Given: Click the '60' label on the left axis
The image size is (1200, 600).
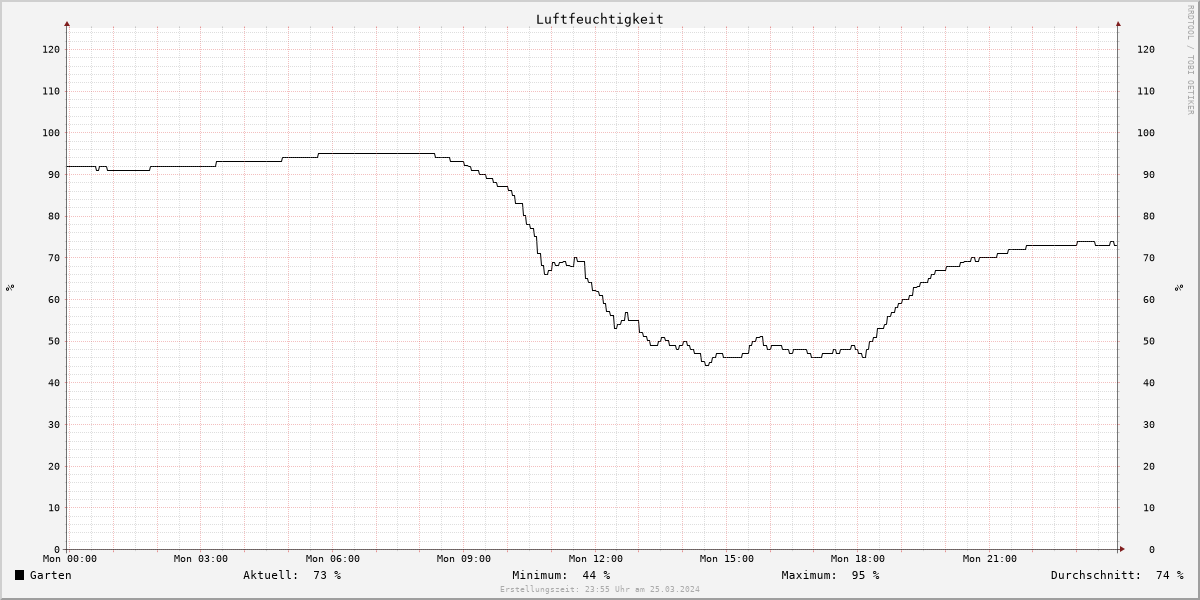Looking at the screenshot, I should (54, 300).
